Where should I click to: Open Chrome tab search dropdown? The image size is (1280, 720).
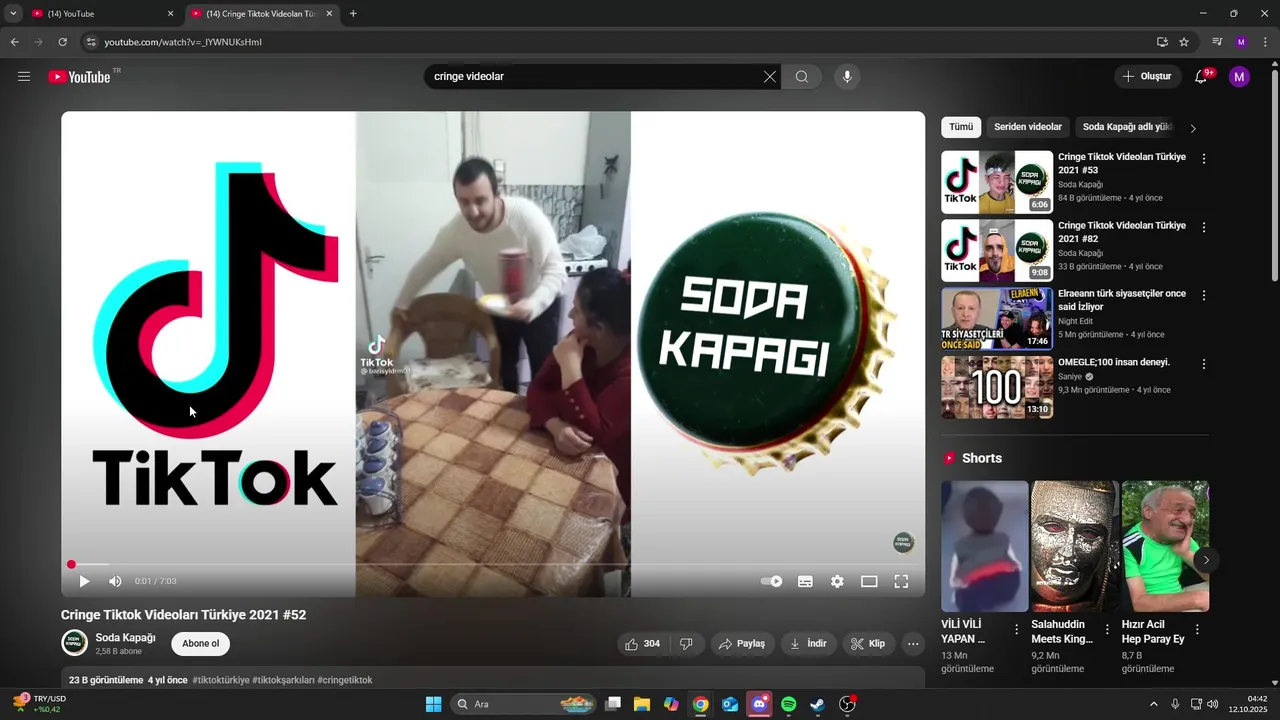13,14
